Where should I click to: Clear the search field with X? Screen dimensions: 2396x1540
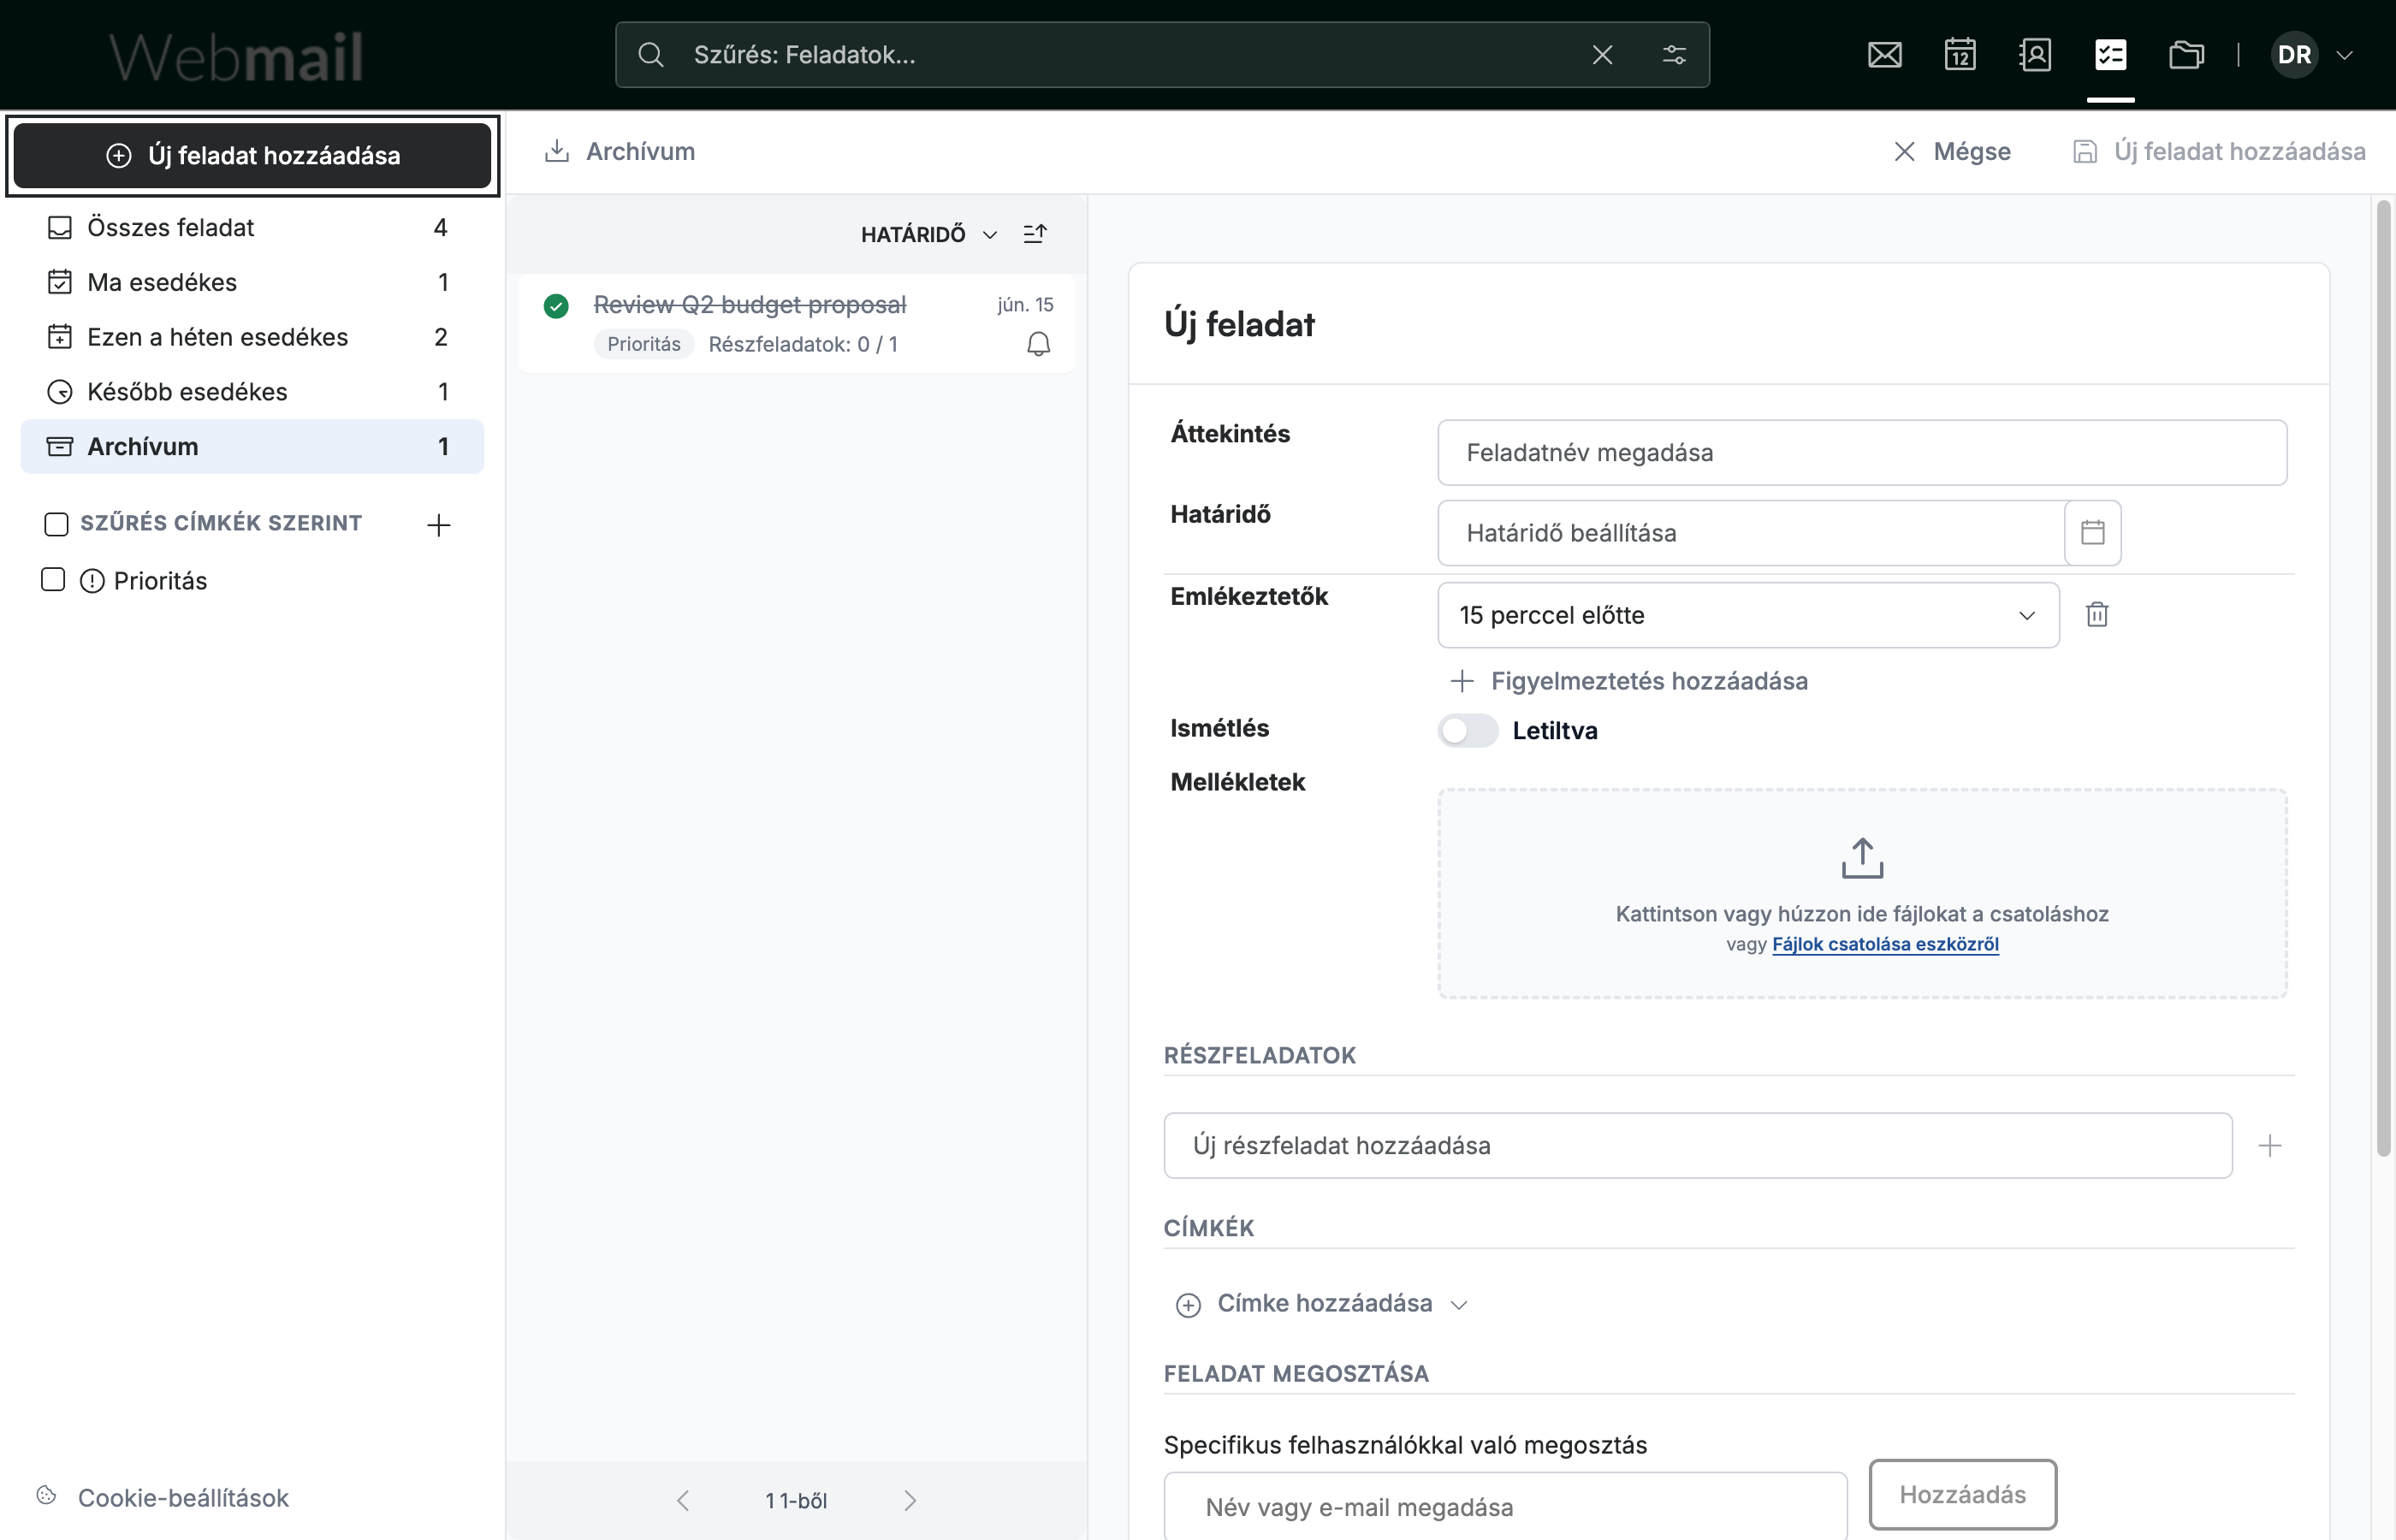coord(1602,55)
